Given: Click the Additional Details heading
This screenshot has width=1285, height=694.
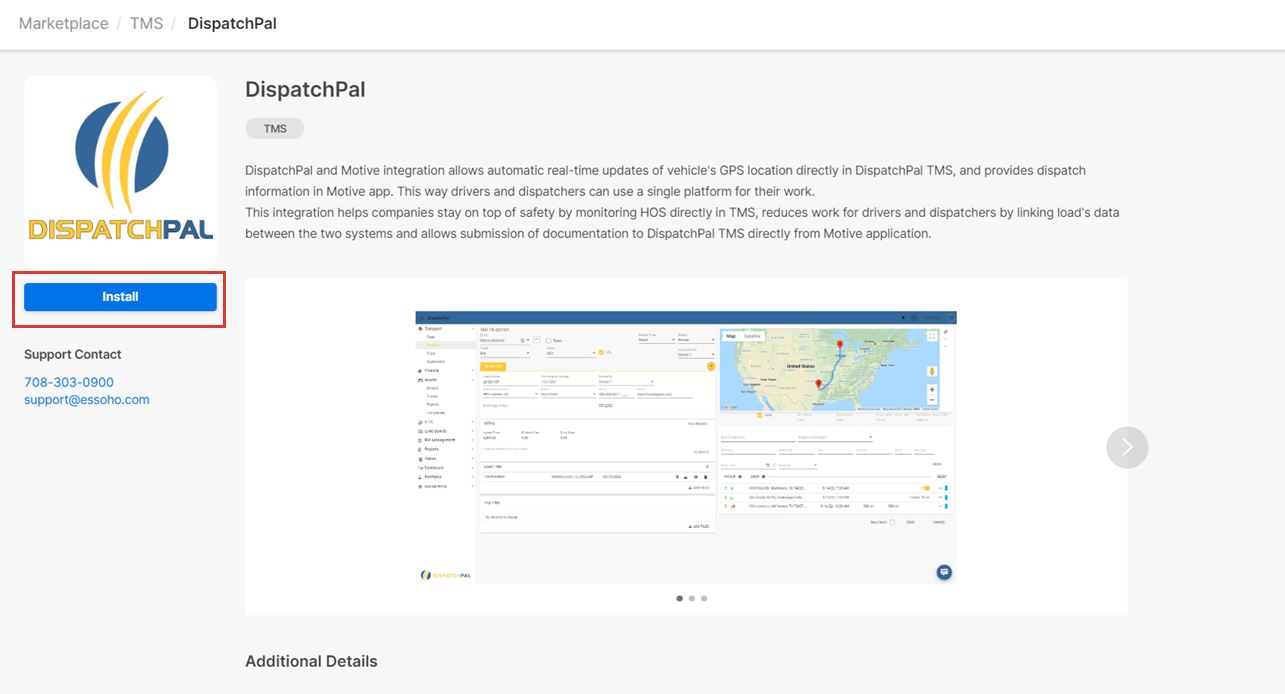Looking at the screenshot, I should (311, 661).
